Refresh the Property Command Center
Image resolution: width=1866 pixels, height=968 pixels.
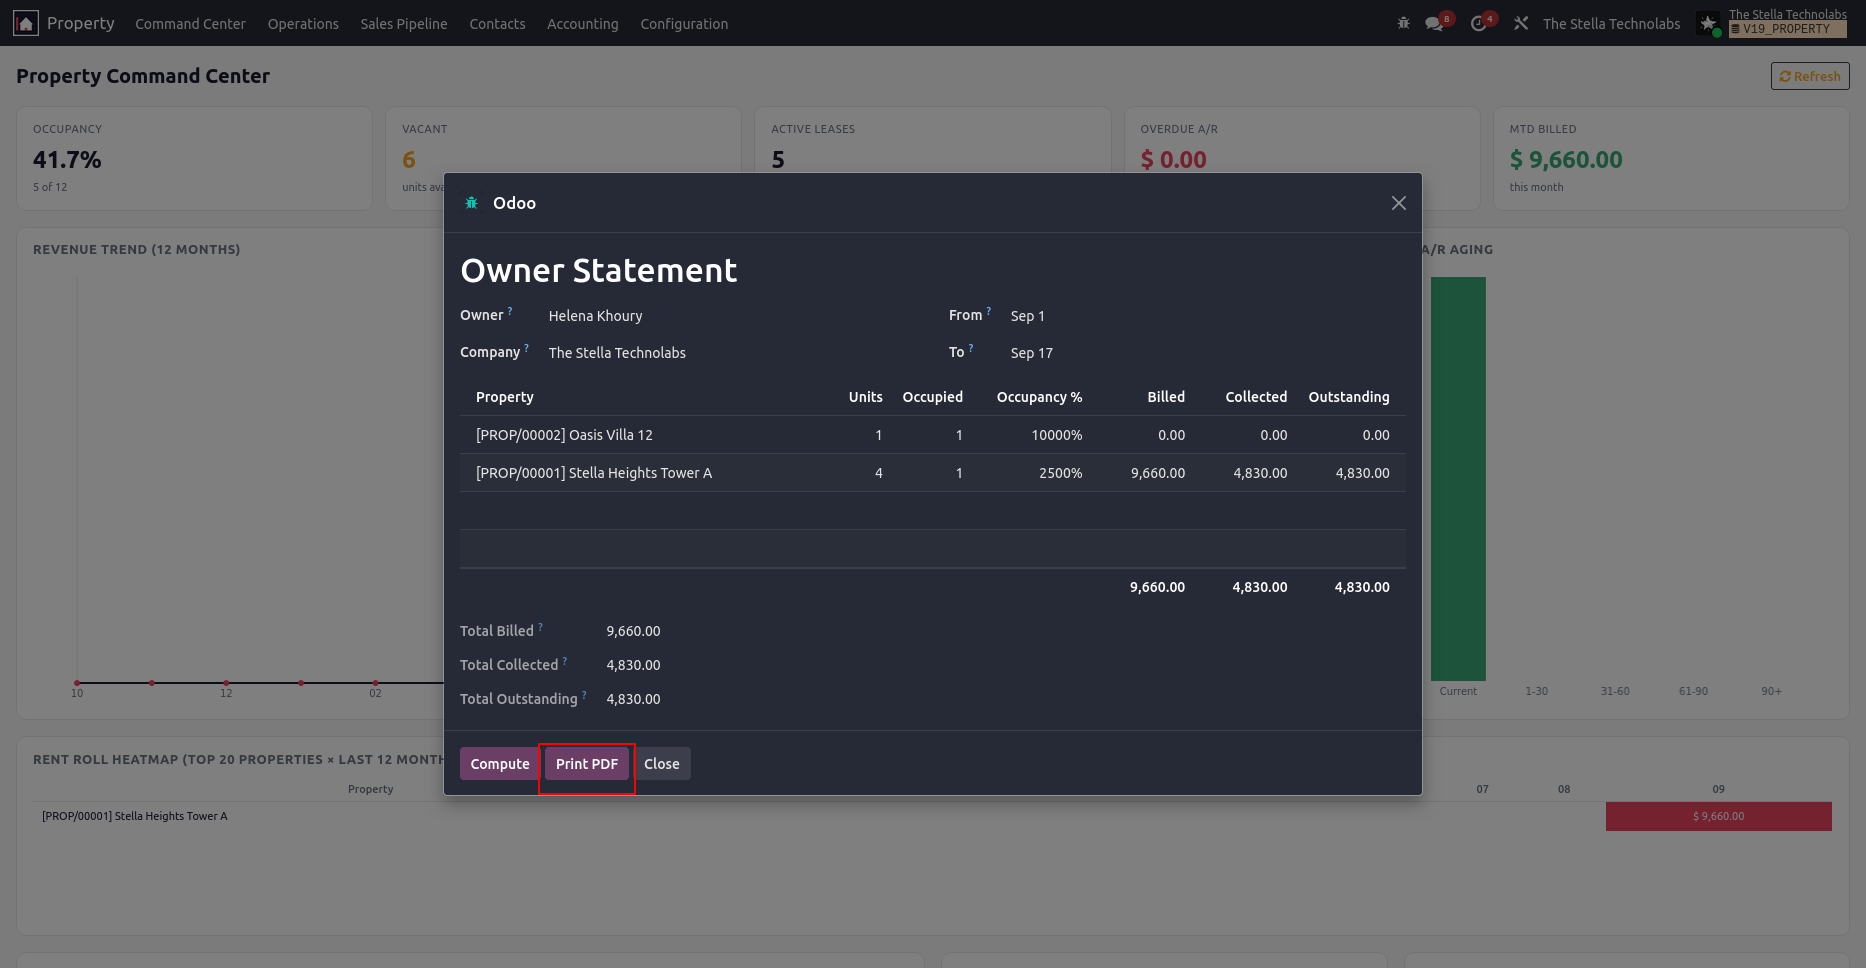[x=1810, y=76]
